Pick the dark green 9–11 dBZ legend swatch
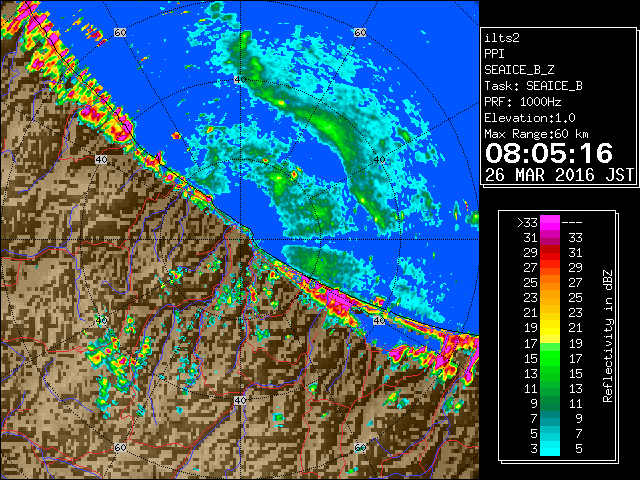The image size is (640, 480). pos(550,403)
